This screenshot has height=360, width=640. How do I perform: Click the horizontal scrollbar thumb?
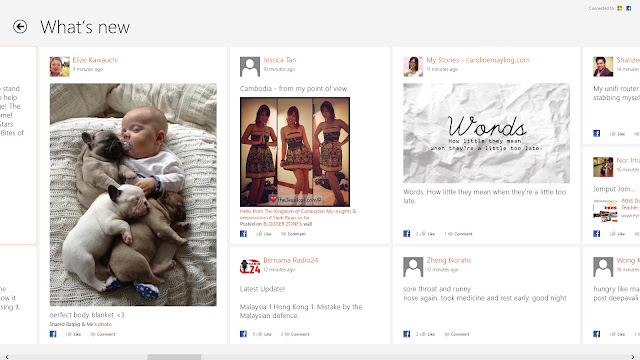tap(174, 357)
